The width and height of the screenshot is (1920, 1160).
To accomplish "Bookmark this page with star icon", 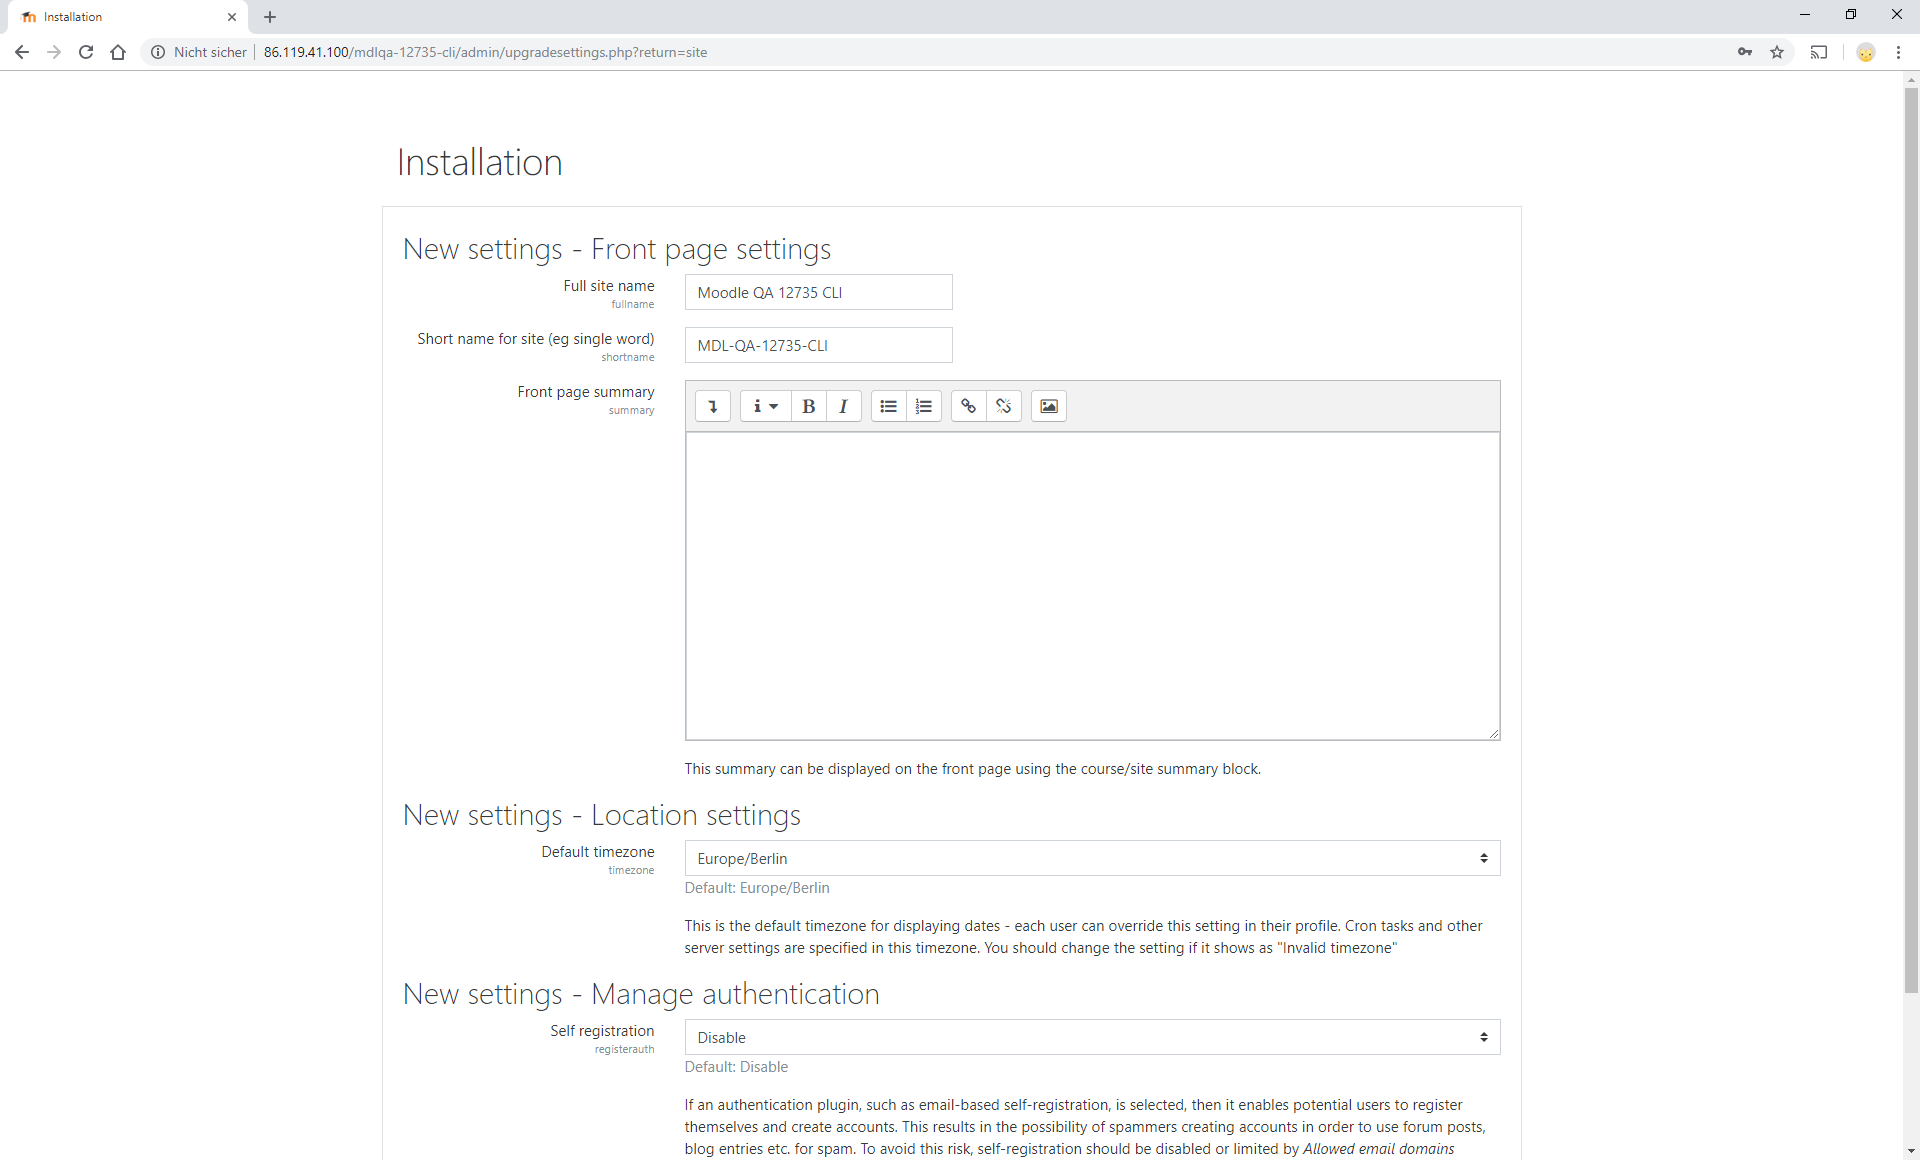I will (1777, 52).
